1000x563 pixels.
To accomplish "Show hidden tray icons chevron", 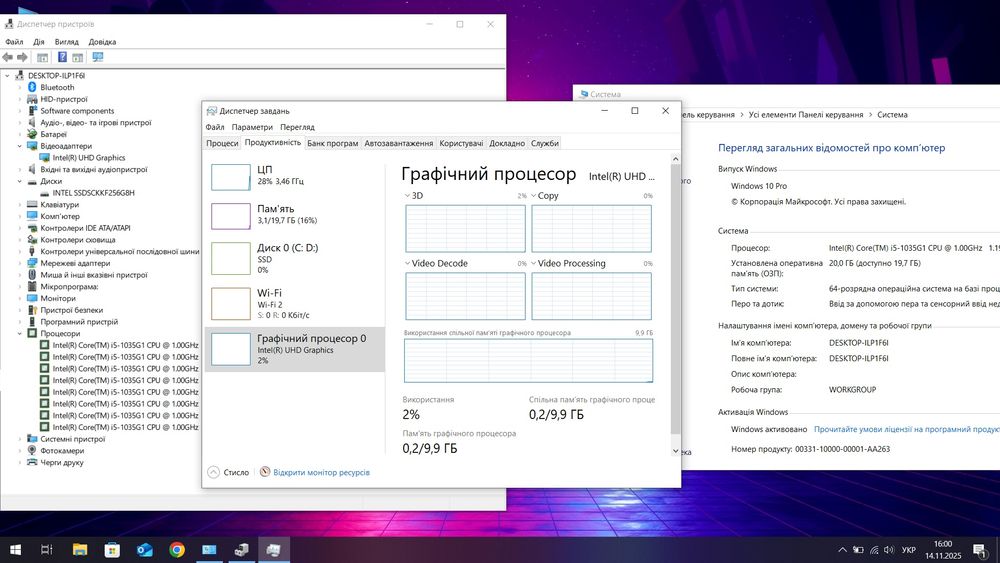I will tap(842, 550).
